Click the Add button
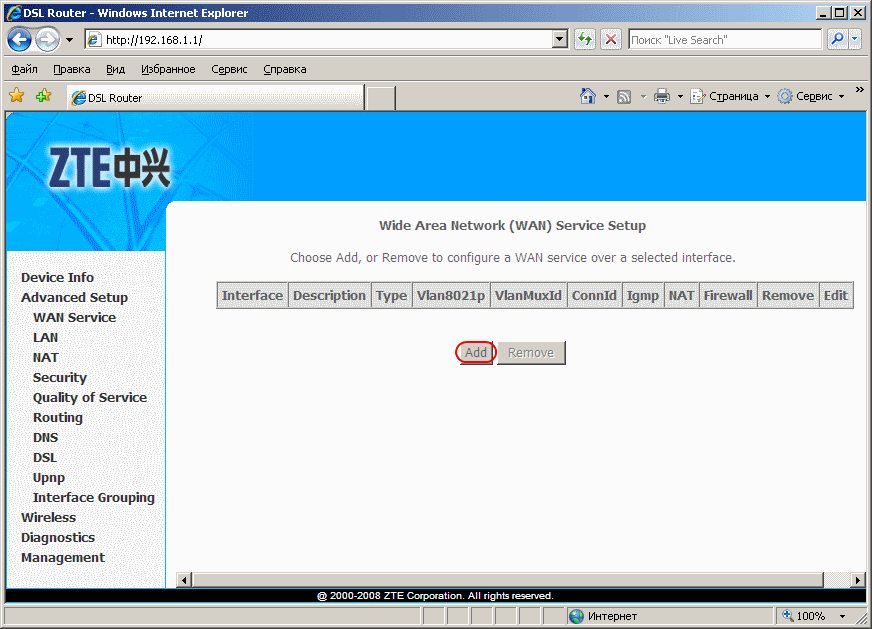The image size is (872, 629). 476,353
